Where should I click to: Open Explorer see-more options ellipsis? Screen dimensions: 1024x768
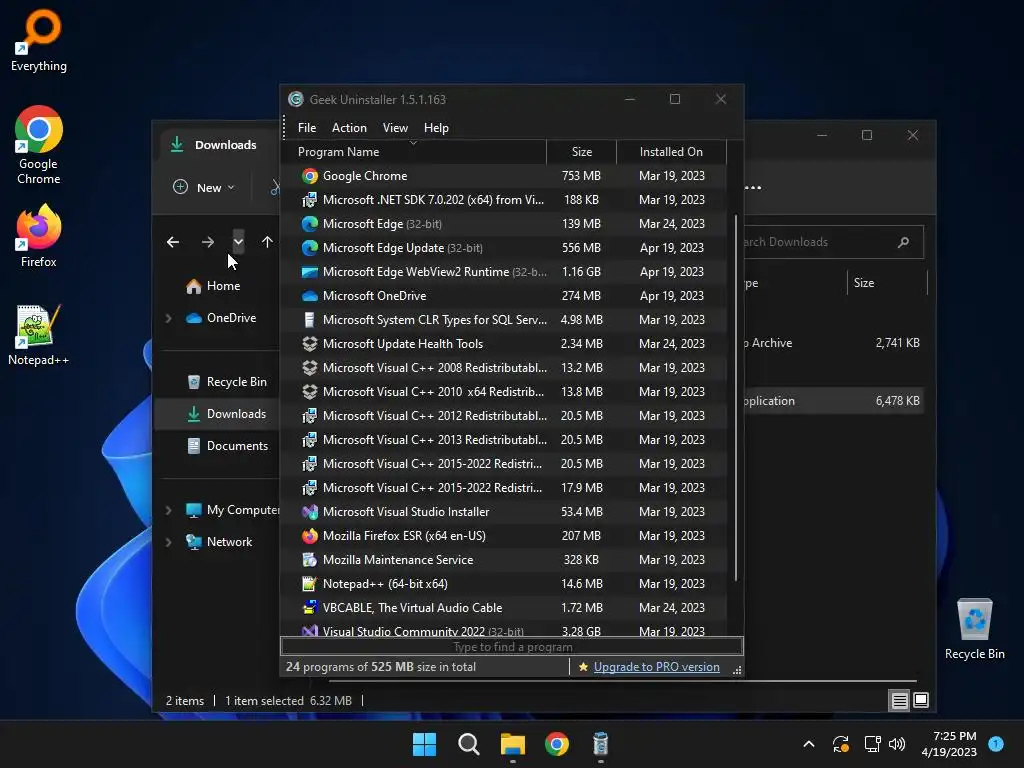[x=752, y=187]
